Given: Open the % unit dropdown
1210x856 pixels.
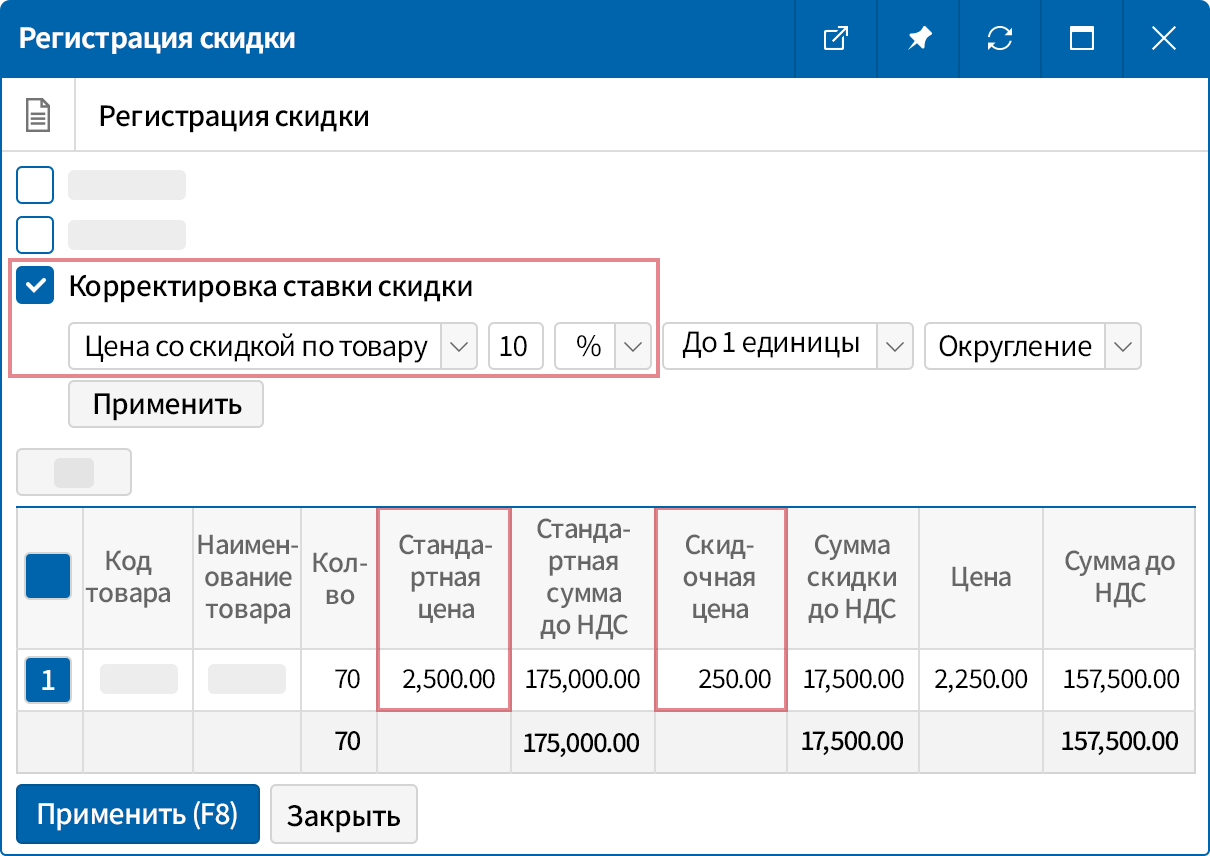Looking at the screenshot, I should tap(631, 346).
